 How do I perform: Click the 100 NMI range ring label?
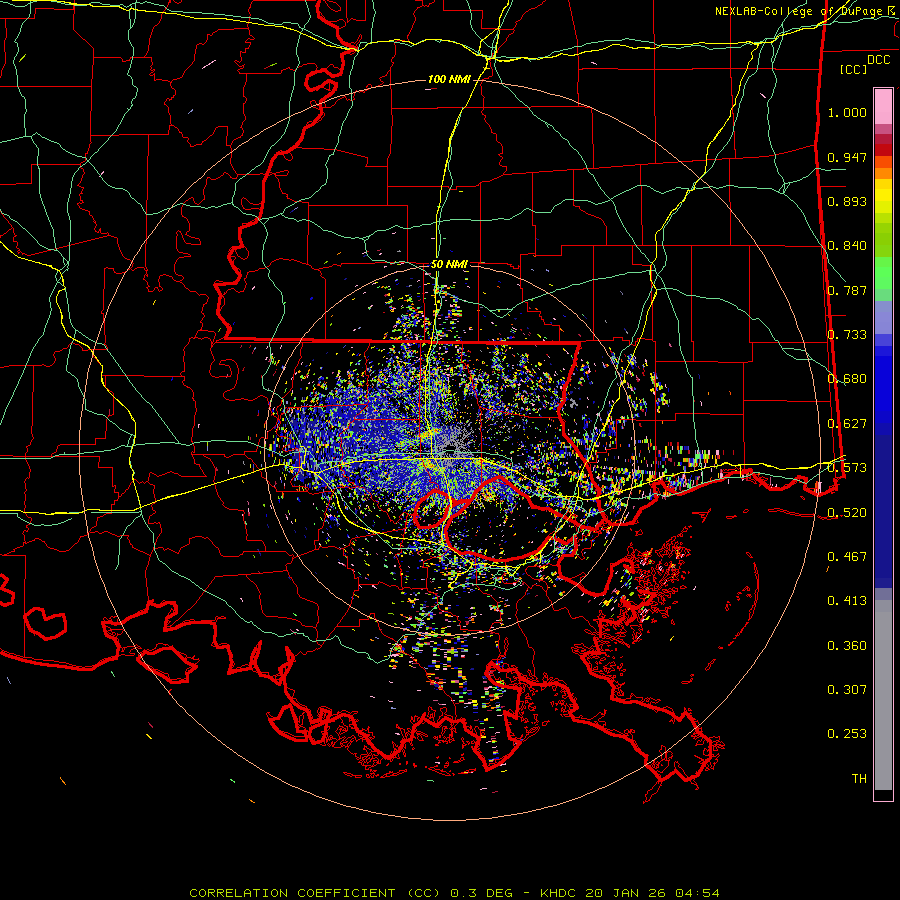click(449, 79)
